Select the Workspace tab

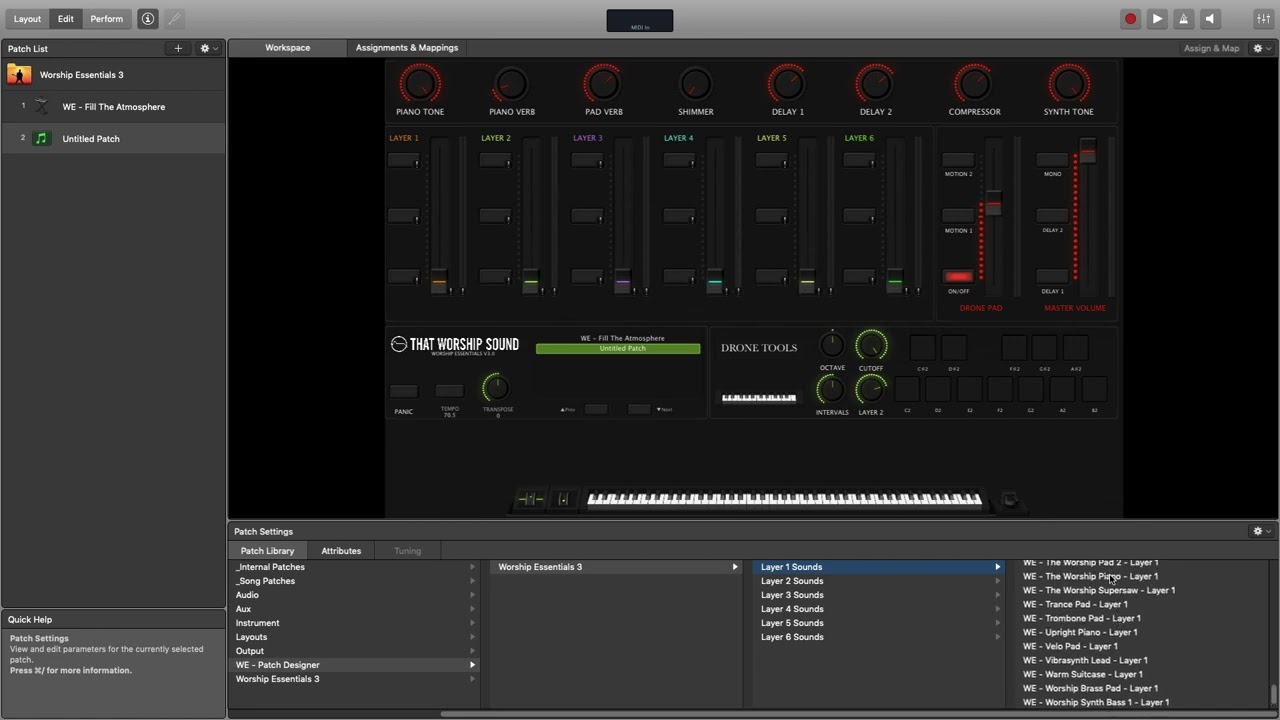(287, 48)
